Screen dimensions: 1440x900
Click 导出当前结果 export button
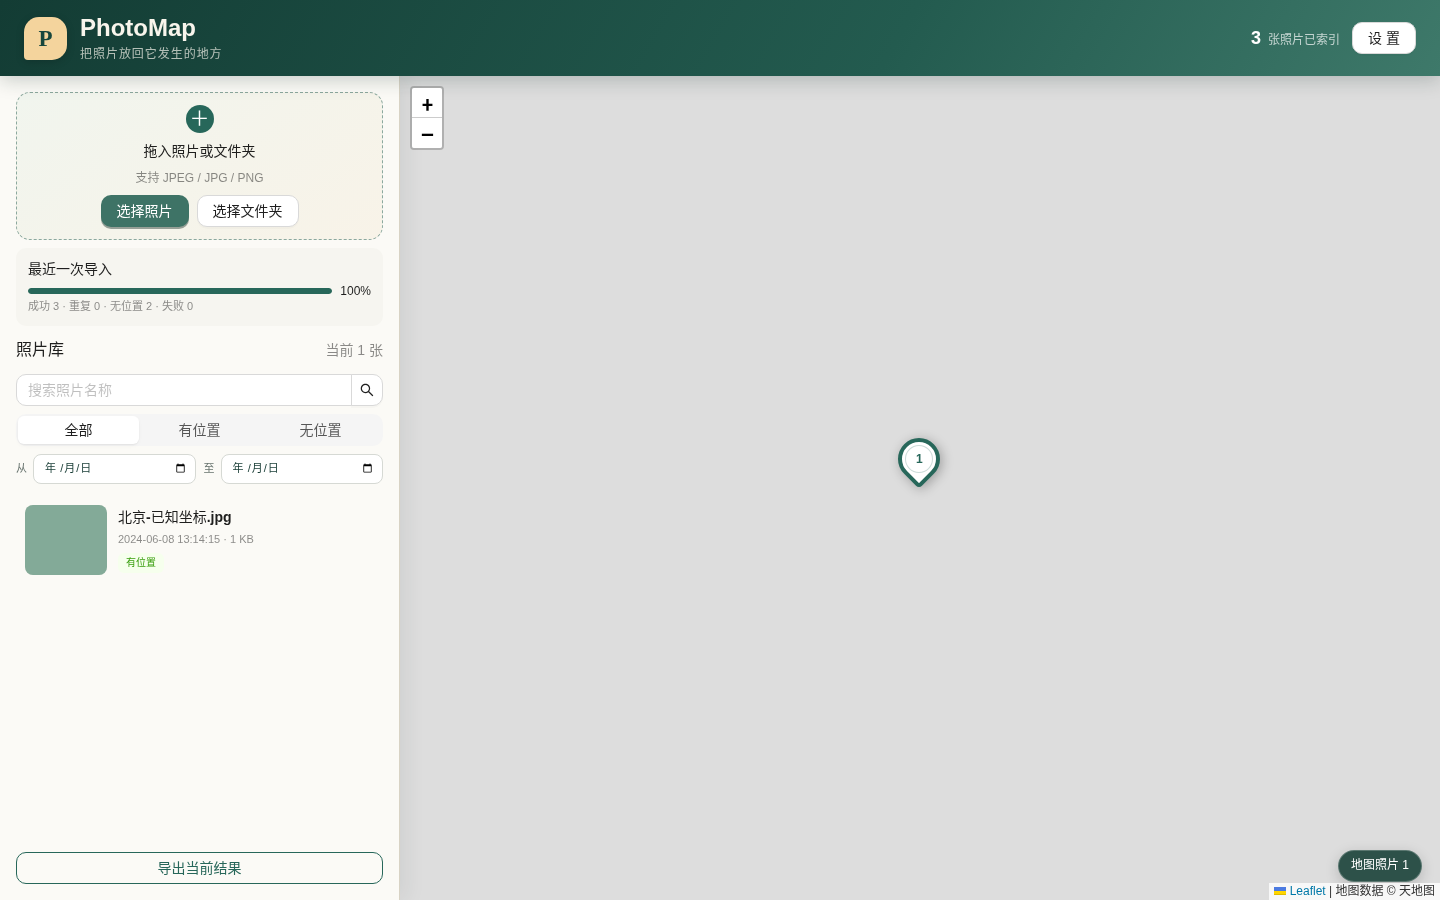coord(199,868)
